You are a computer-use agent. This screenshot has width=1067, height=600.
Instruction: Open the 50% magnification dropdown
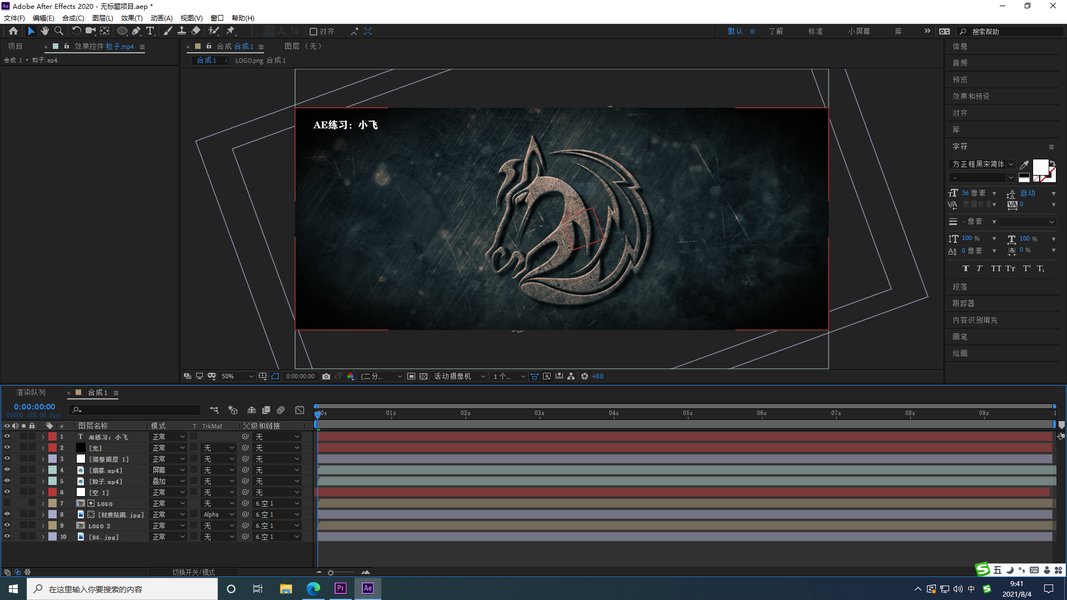237,376
